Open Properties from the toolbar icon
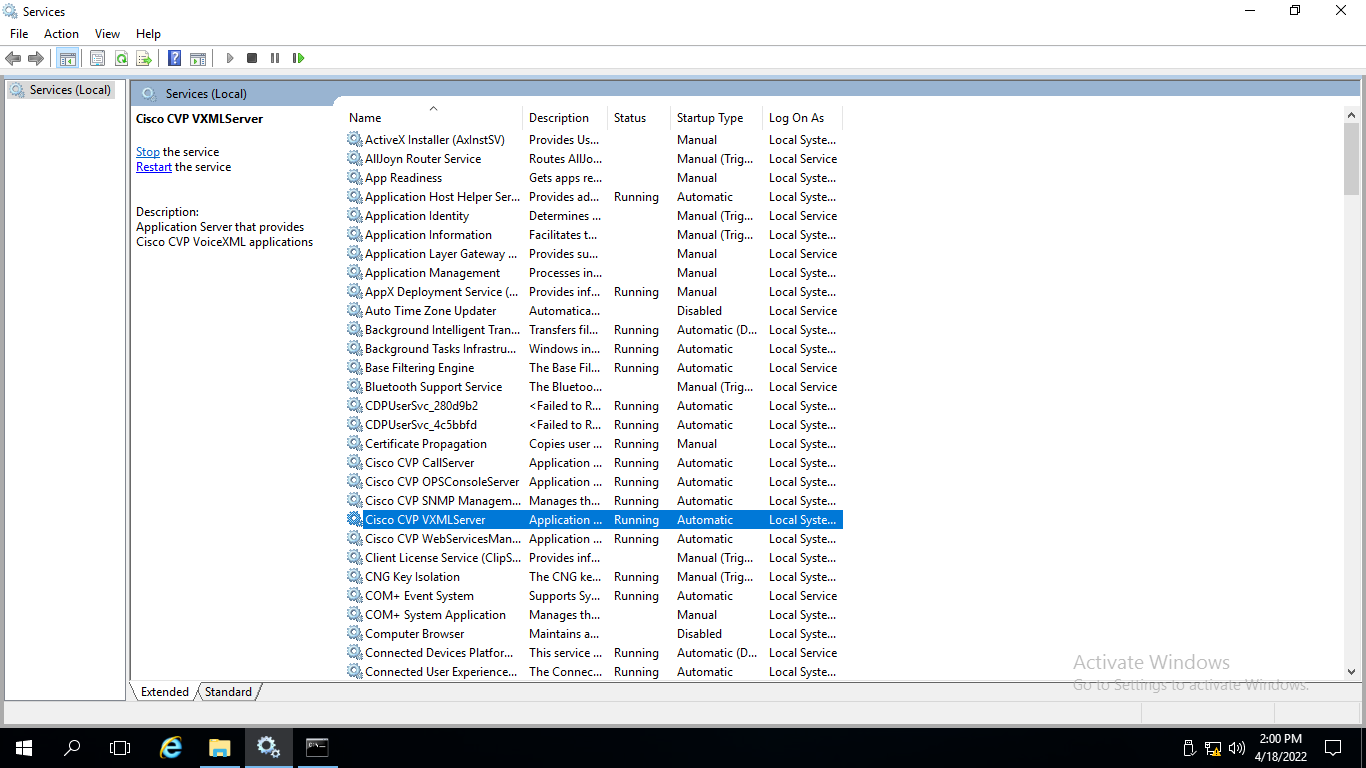Image resolution: width=1366 pixels, height=768 pixels. [97, 58]
